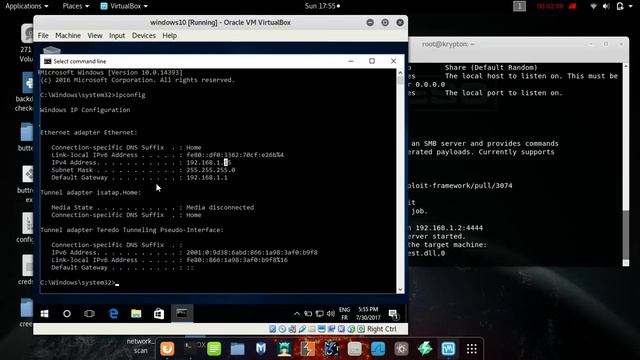Click the IPv4 Address value 192.168.1.x
This screenshot has width=640, height=360.
(x=209, y=162)
